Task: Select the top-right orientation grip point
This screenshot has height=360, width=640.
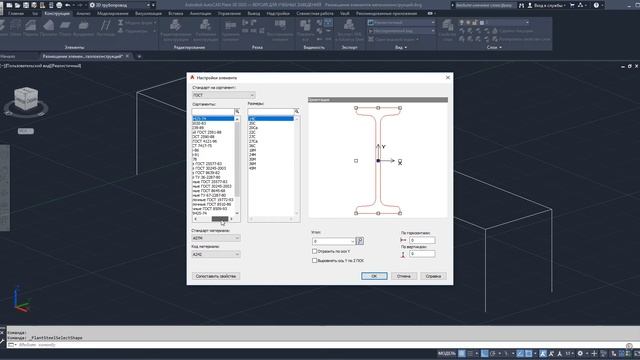Action: coord(400,108)
